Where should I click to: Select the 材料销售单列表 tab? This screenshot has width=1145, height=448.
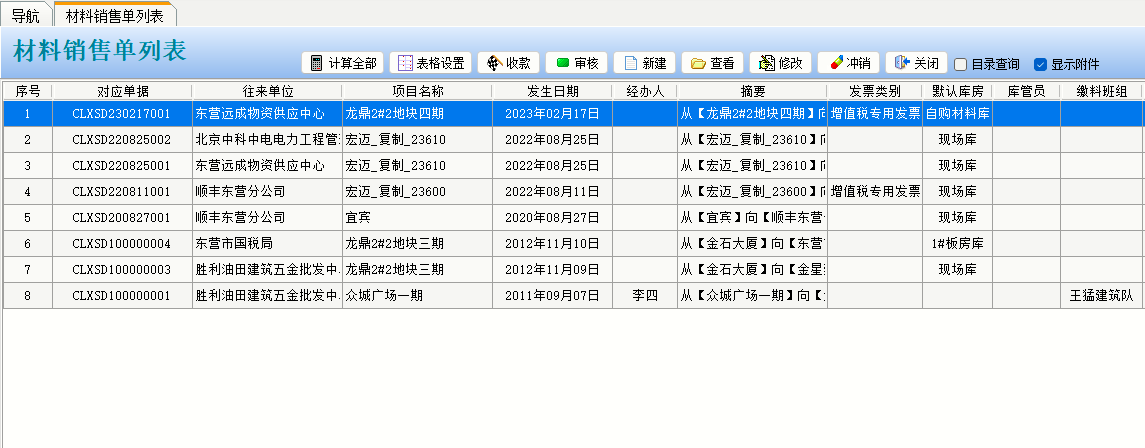[x=114, y=15]
